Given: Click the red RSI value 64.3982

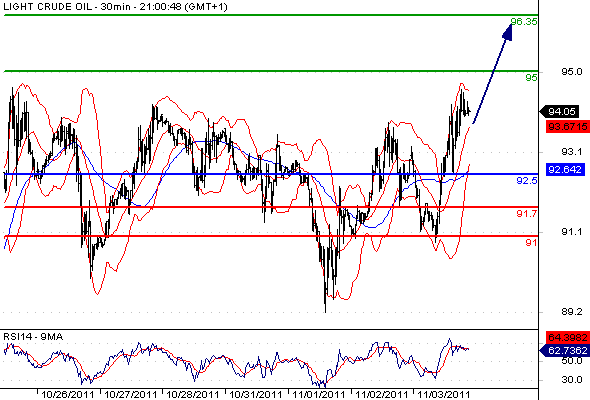Looking at the screenshot, I should (568, 337).
